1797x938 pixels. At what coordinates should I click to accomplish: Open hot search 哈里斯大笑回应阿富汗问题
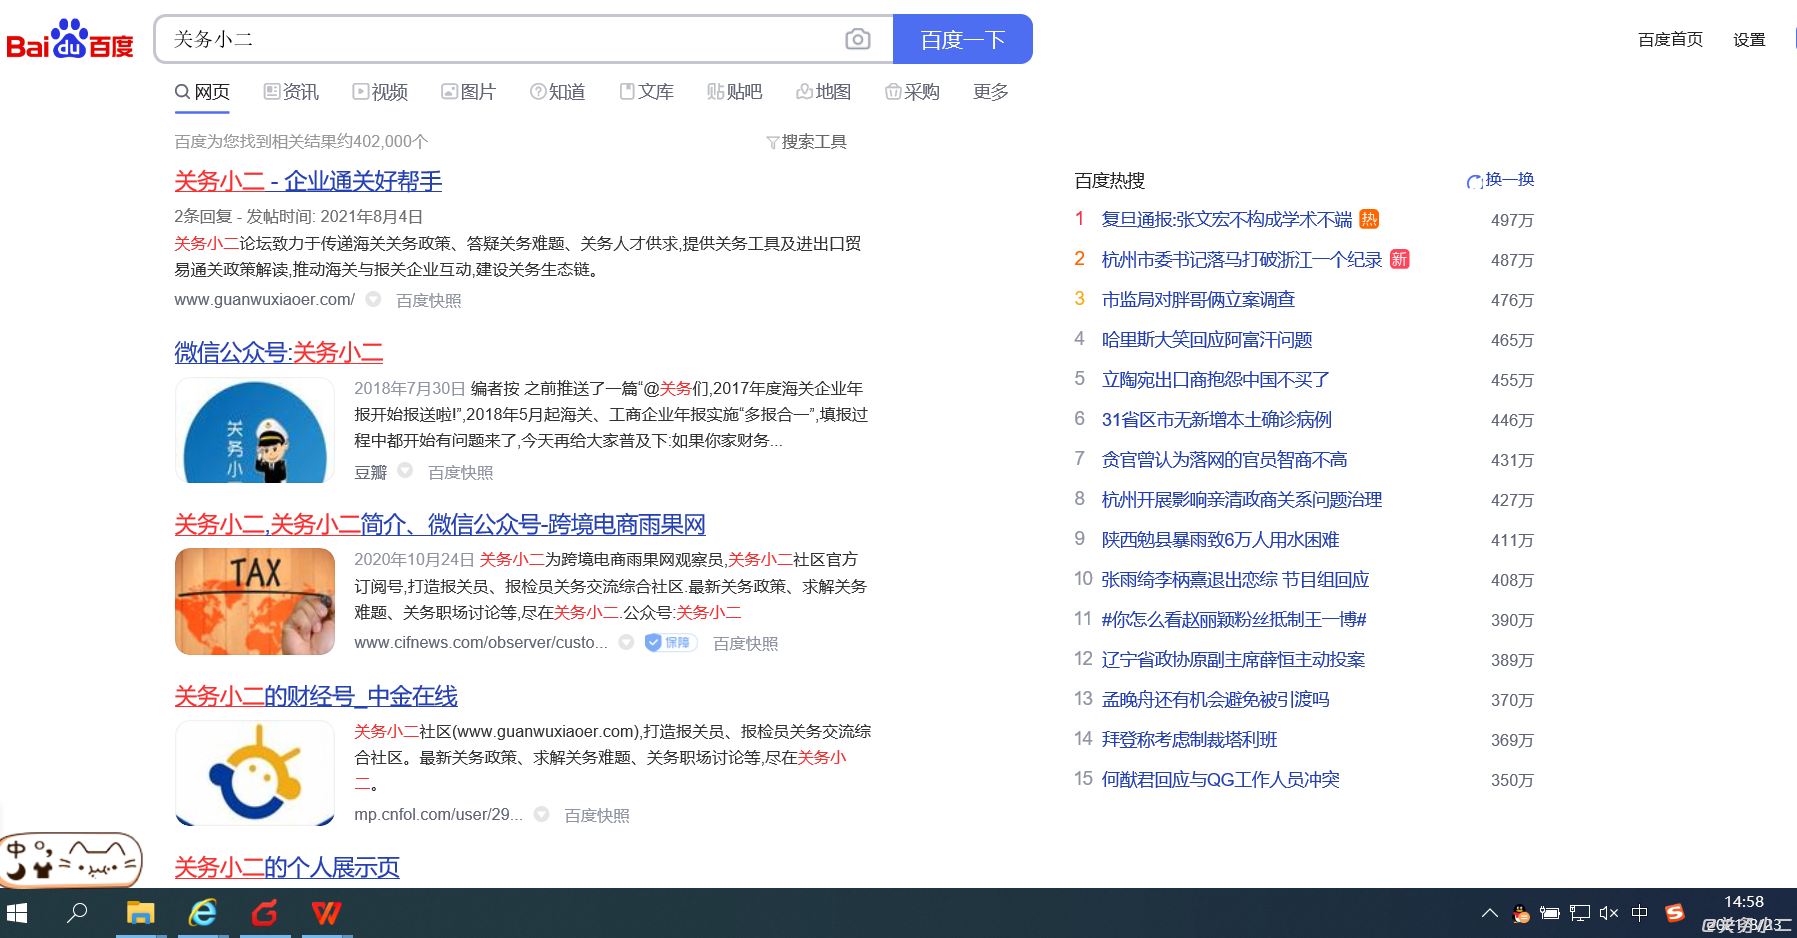[1207, 340]
